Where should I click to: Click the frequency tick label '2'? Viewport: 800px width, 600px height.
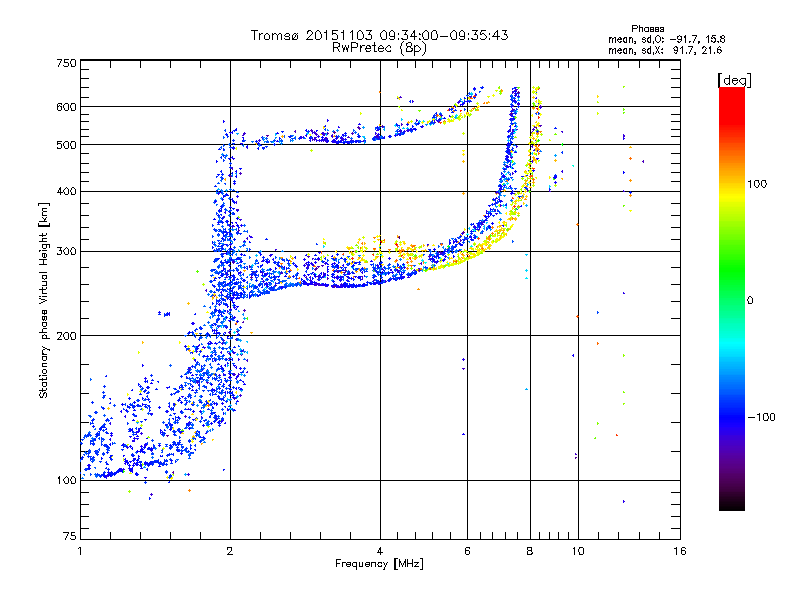[230, 551]
